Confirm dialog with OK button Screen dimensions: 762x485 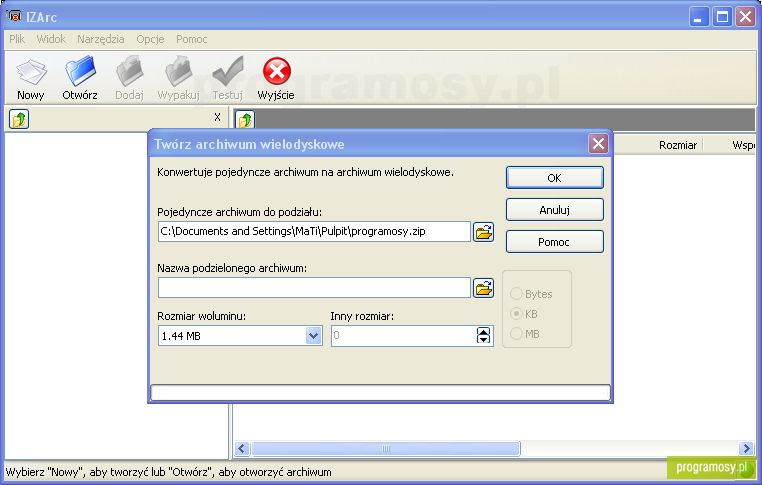pyautogui.click(x=554, y=178)
